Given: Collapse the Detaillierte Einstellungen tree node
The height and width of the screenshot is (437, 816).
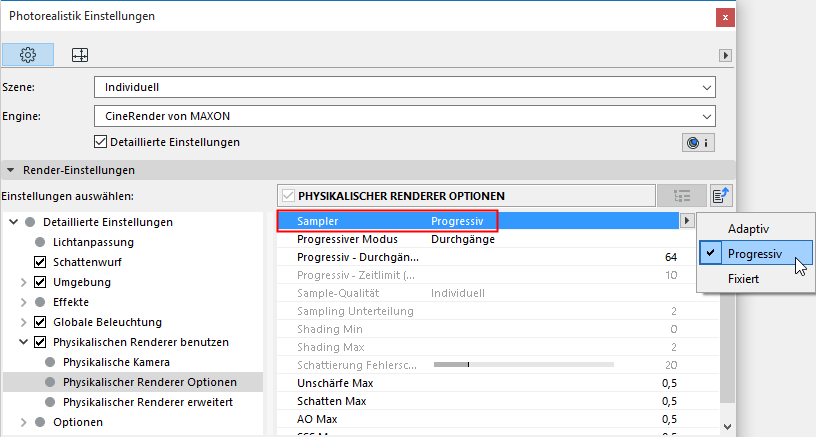Looking at the screenshot, I should click(x=14, y=222).
